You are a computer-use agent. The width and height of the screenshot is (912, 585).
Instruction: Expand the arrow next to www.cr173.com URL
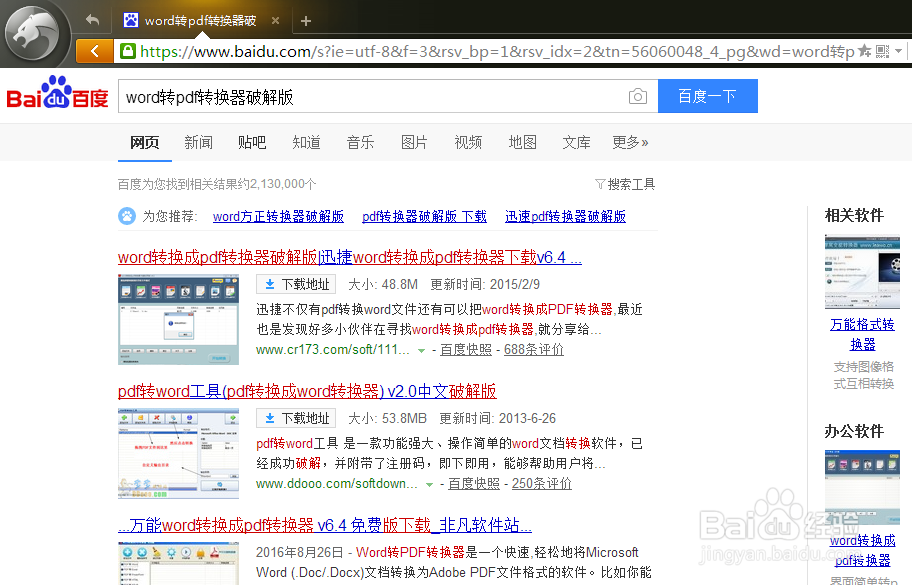point(421,351)
